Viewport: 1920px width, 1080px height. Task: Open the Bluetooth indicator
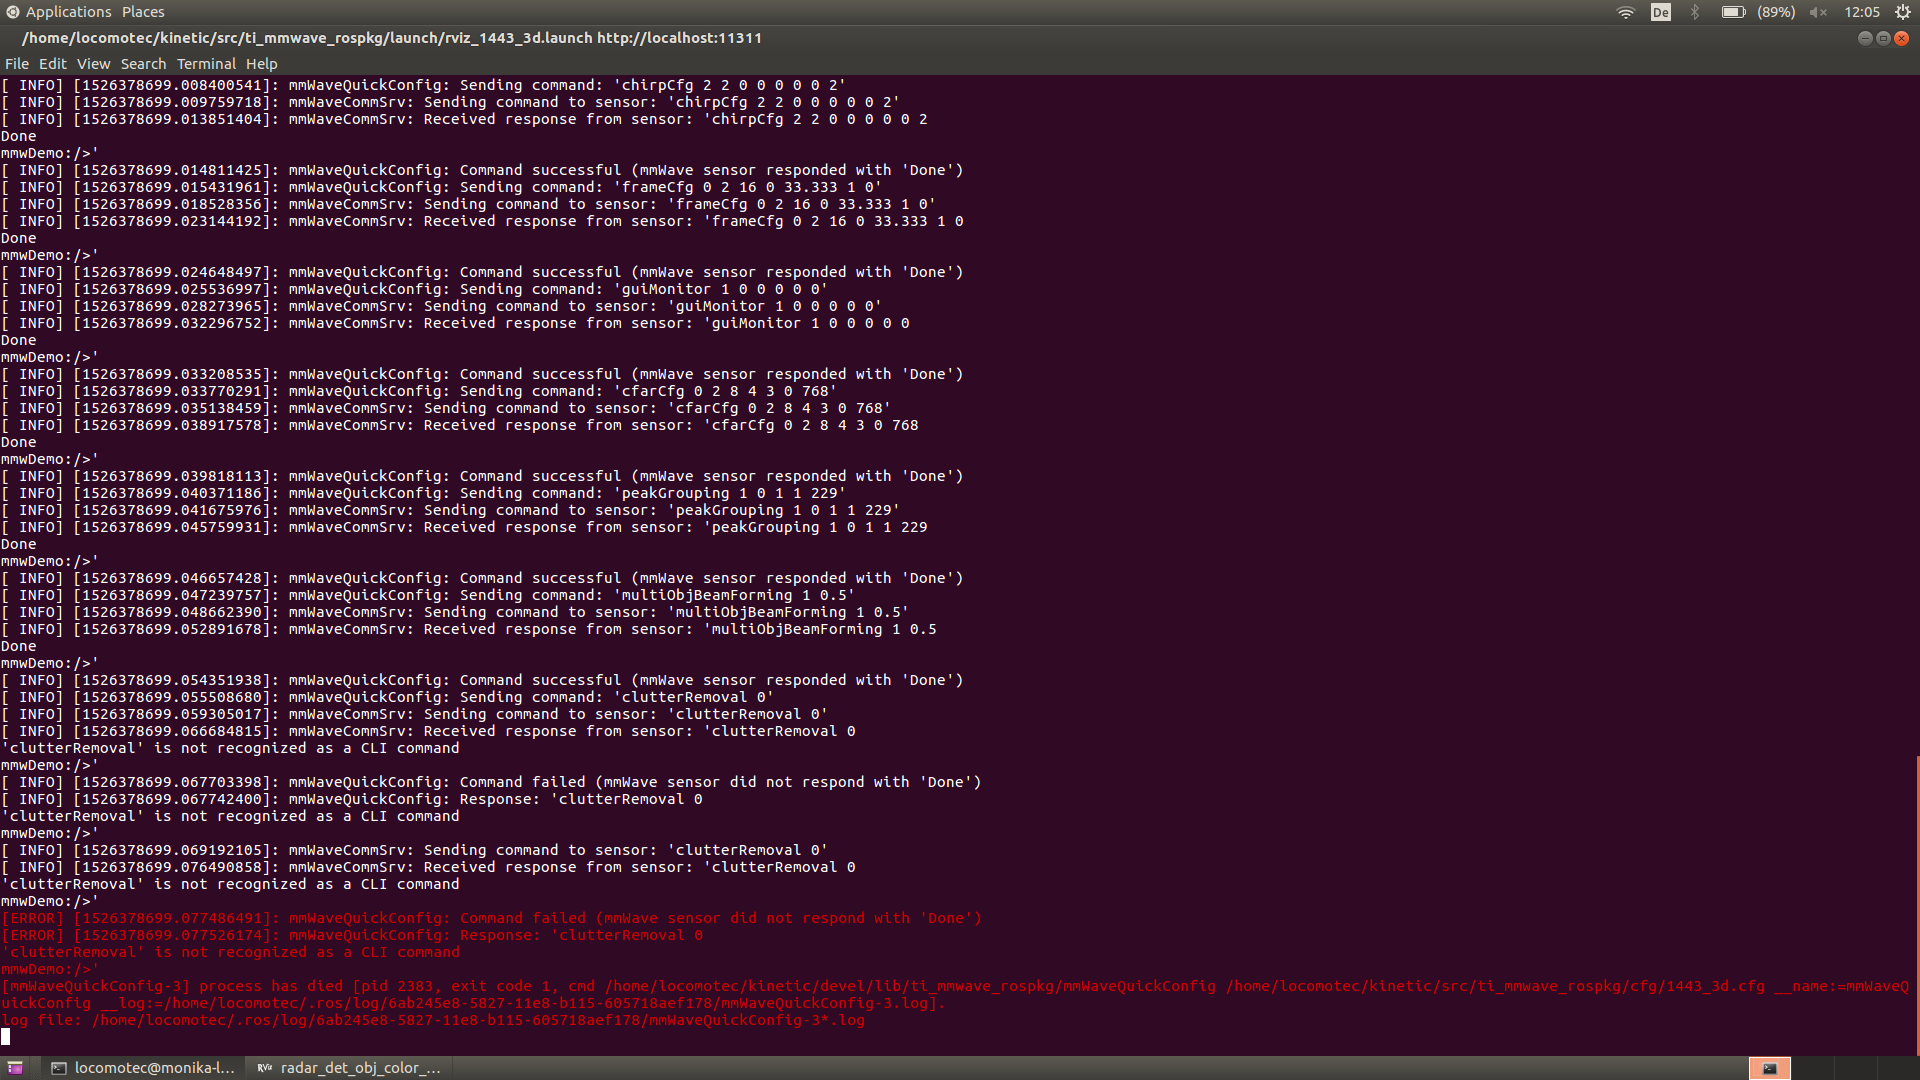tap(1695, 12)
